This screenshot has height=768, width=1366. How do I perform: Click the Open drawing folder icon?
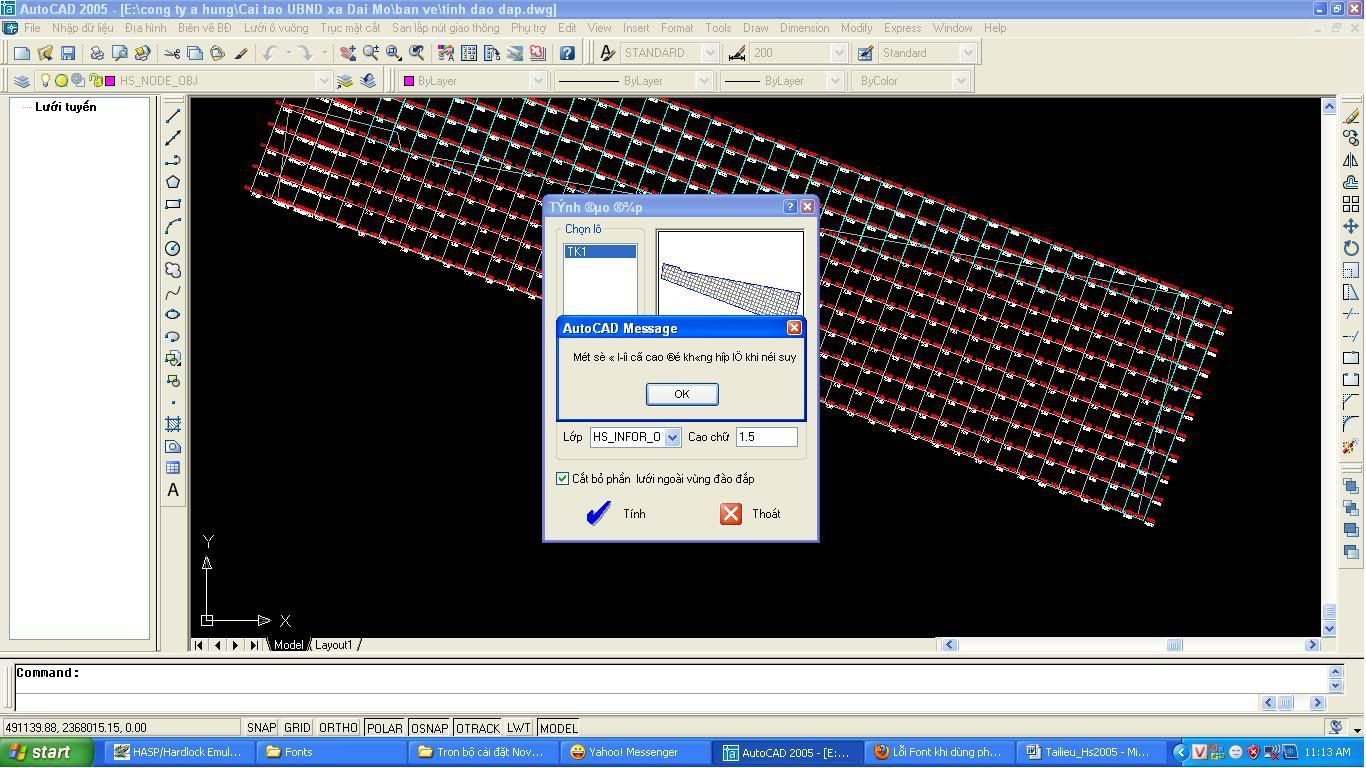click(x=45, y=53)
